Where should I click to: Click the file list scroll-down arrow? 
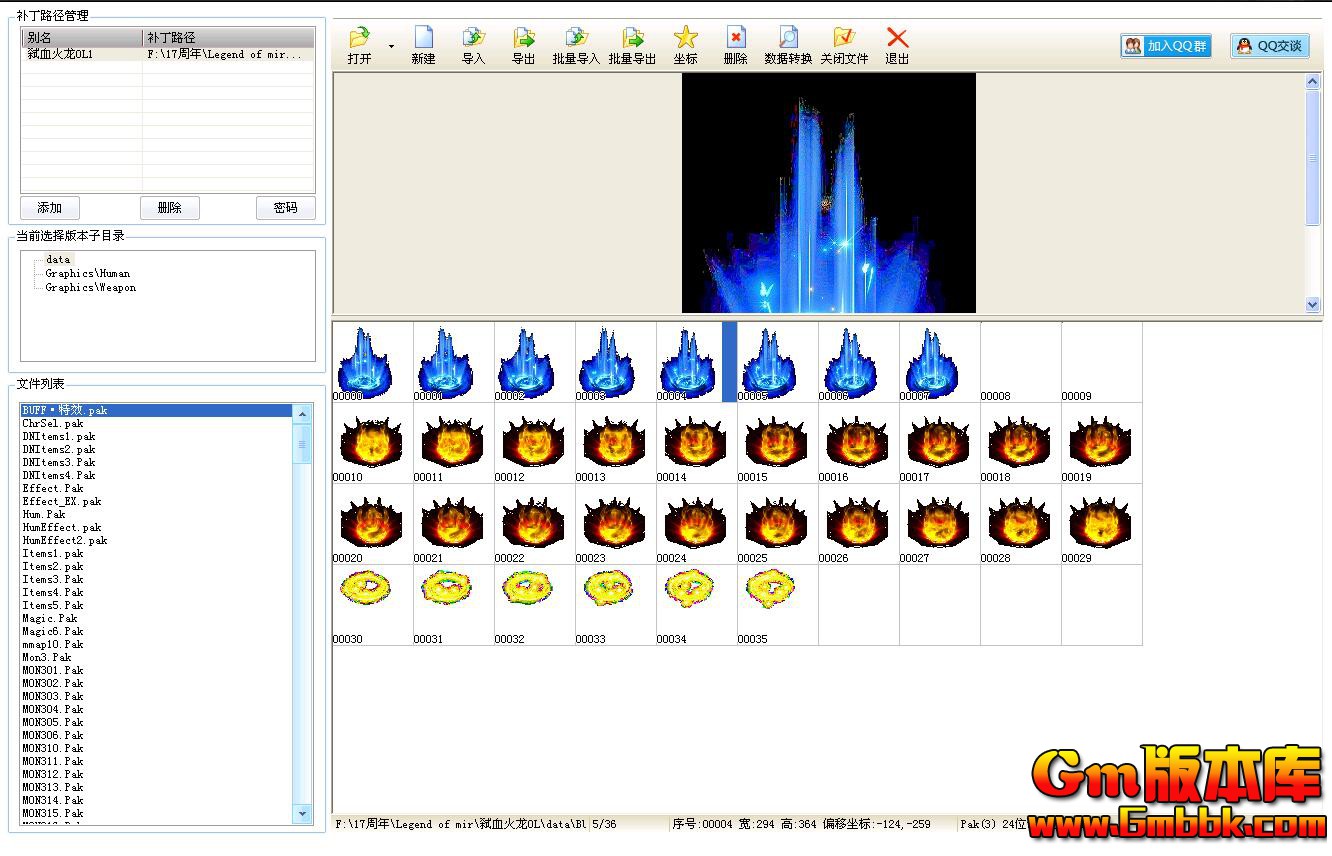302,814
